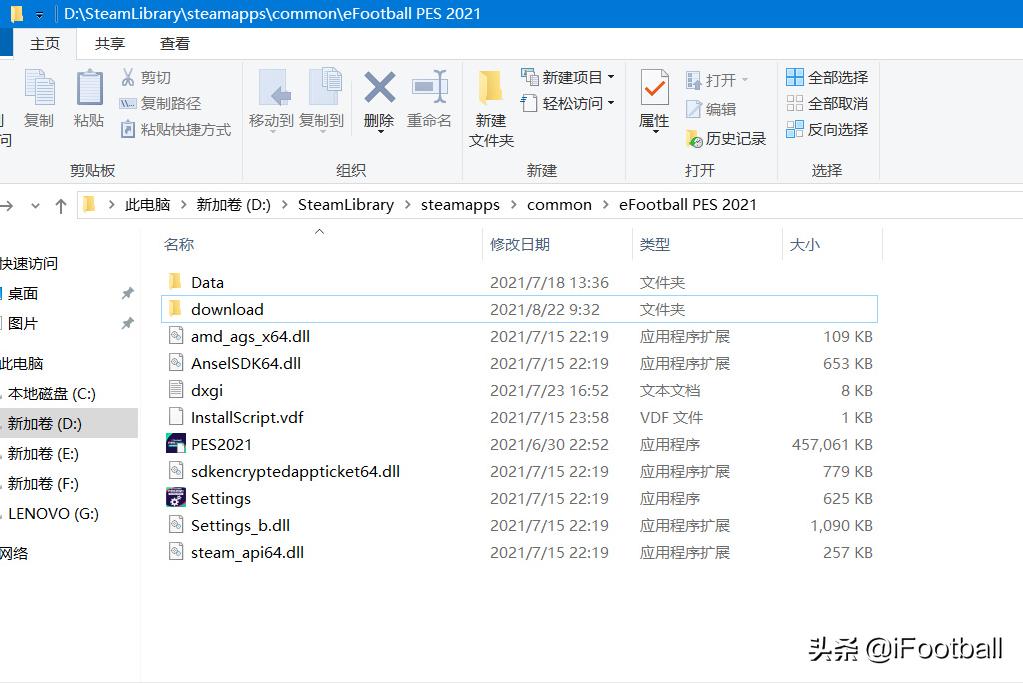The height and width of the screenshot is (683, 1023).
Task: Click the 复制 (Copy) icon
Action: click(39, 100)
